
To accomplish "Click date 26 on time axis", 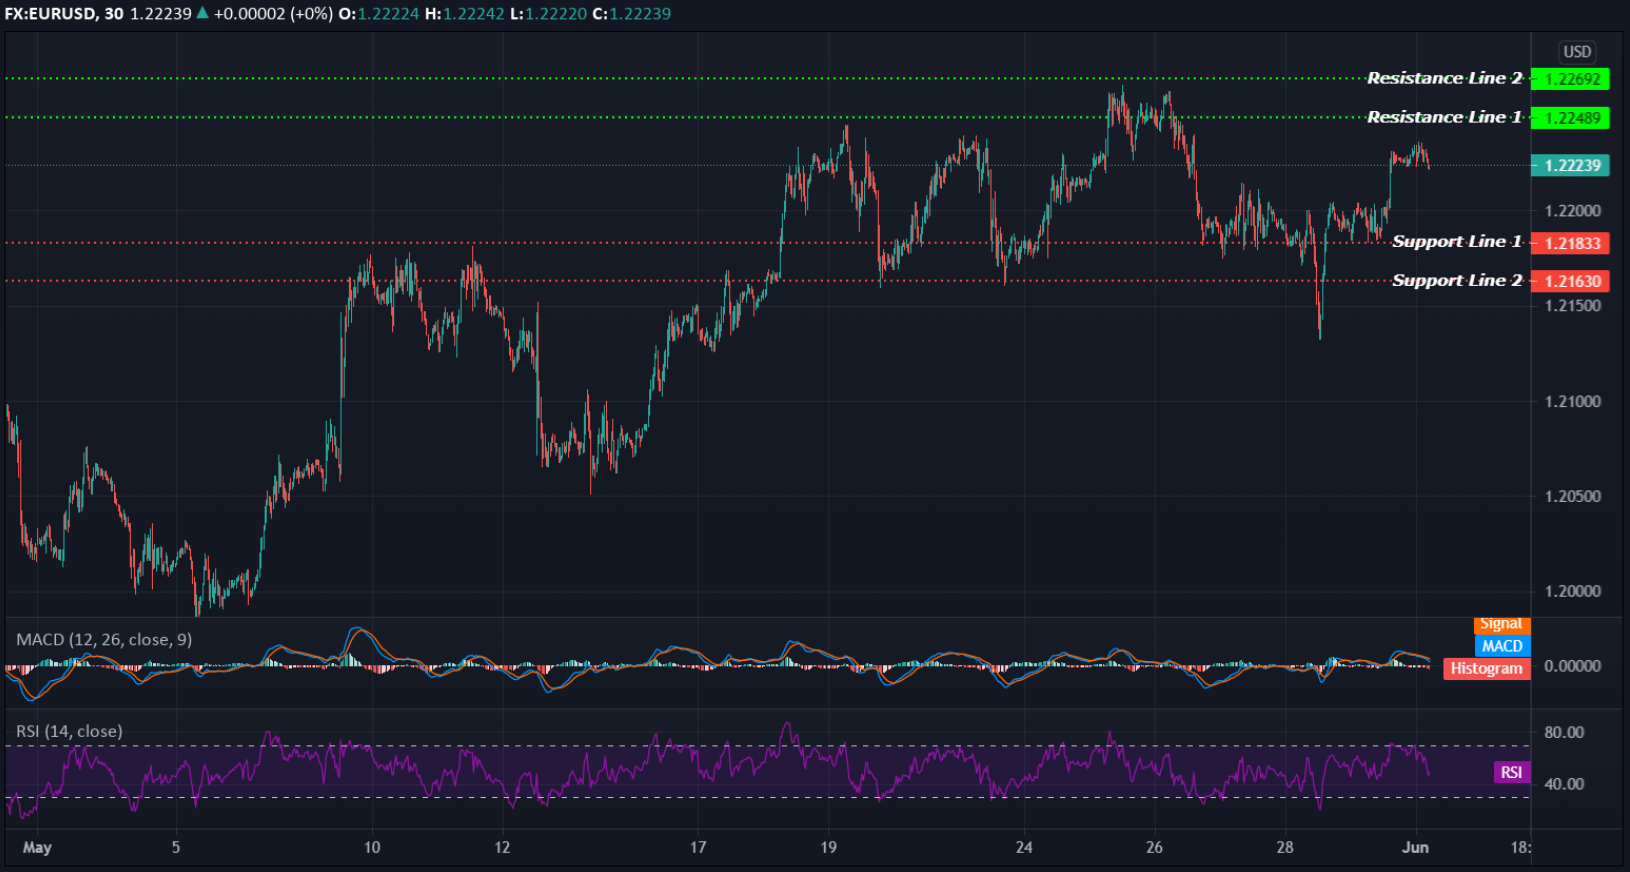I will 1154,848.
